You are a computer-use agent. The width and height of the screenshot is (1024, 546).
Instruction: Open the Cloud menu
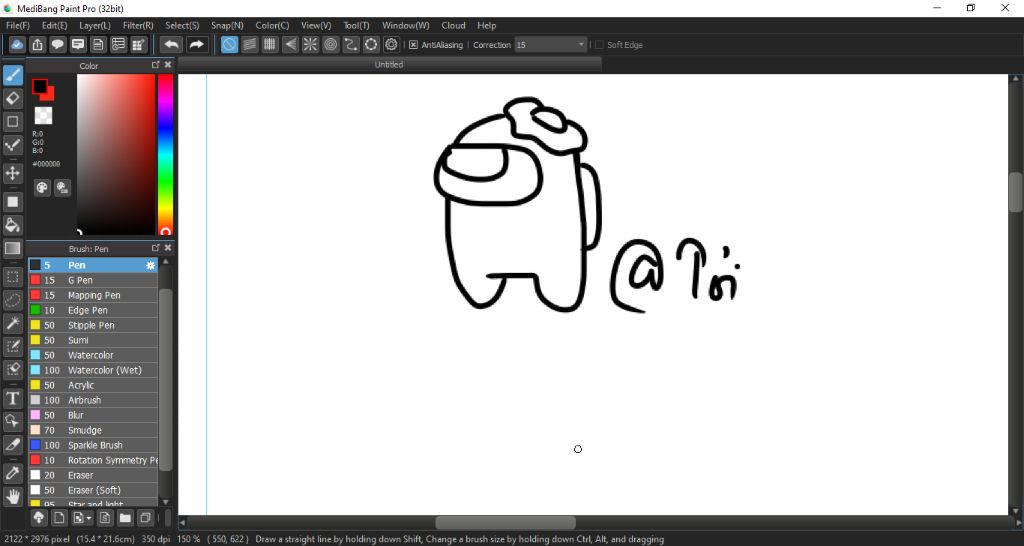[x=453, y=25]
